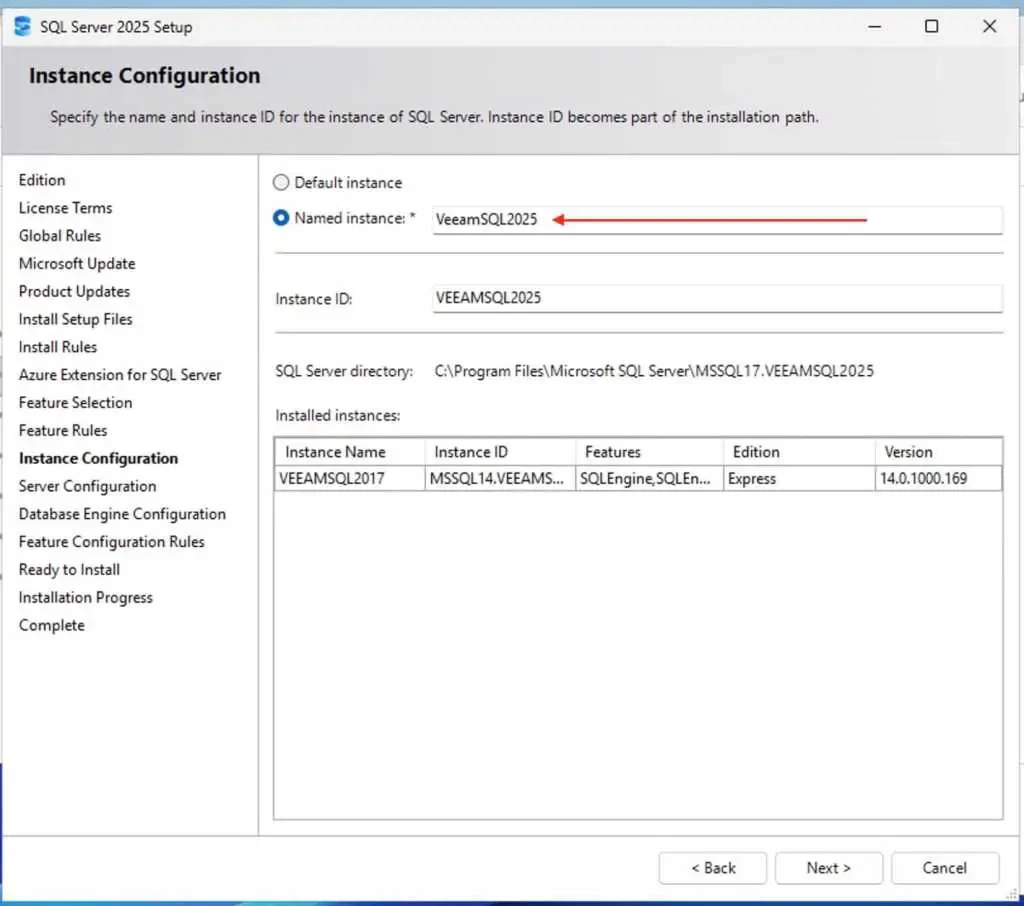The width and height of the screenshot is (1024, 906).
Task: Click the Named instance text field
Action: coord(716,220)
